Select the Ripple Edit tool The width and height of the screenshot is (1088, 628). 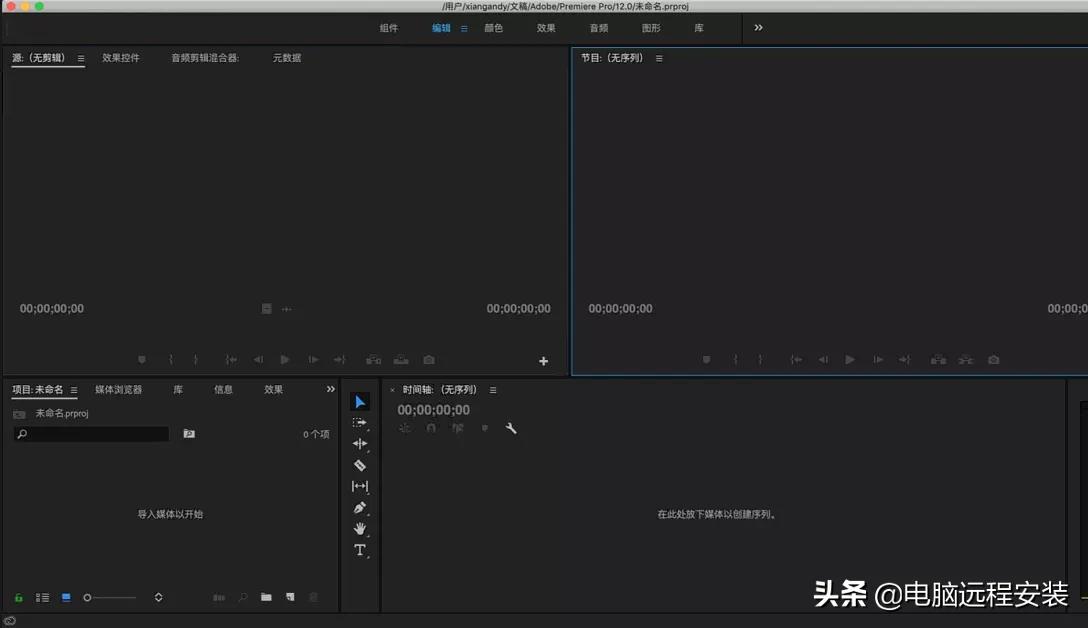pyautogui.click(x=360, y=443)
